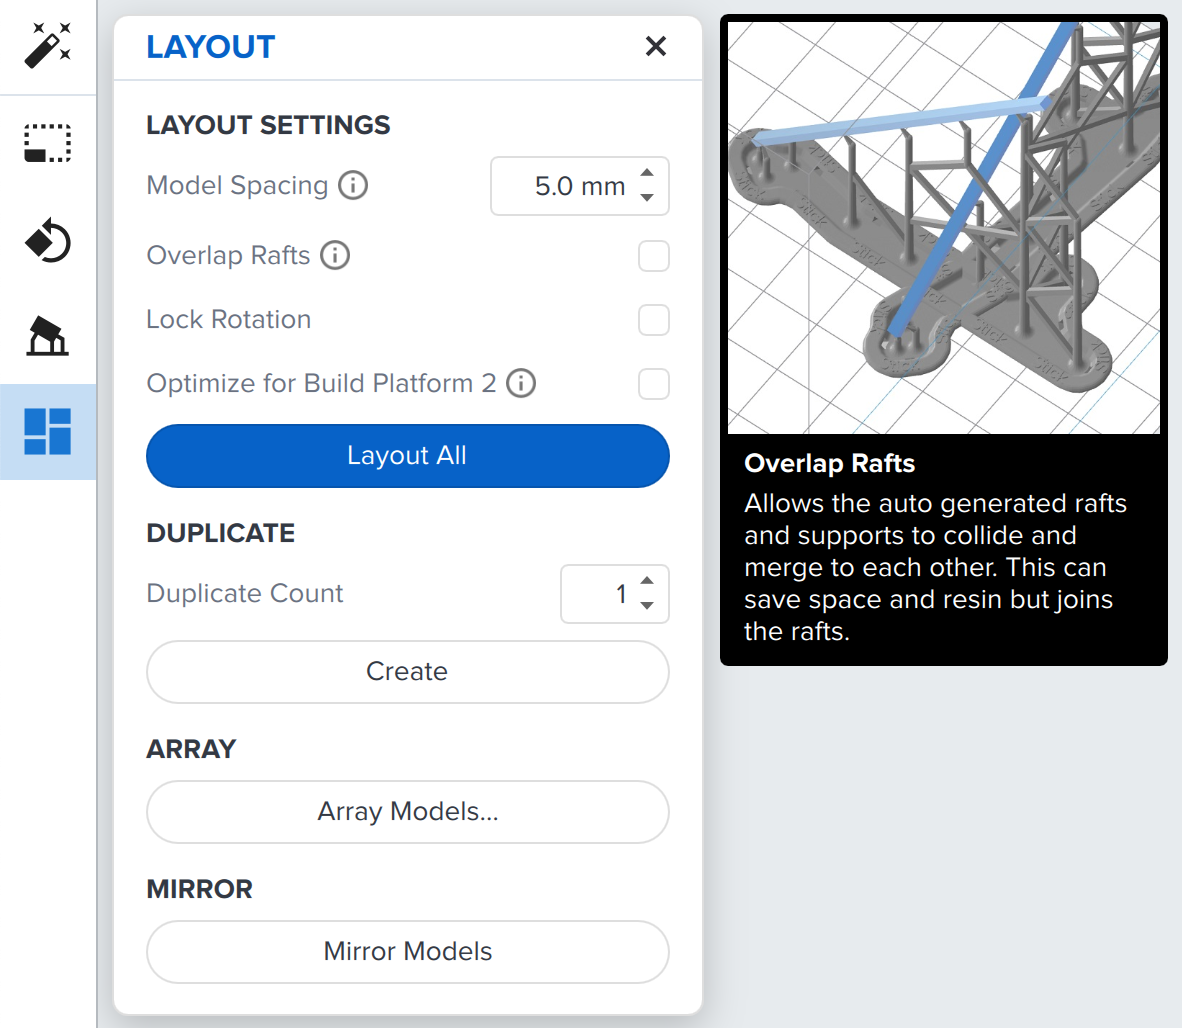Click the Mirror Models button
The height and width of the screenshot is (1028, 1182).
[x=407, y=952]
